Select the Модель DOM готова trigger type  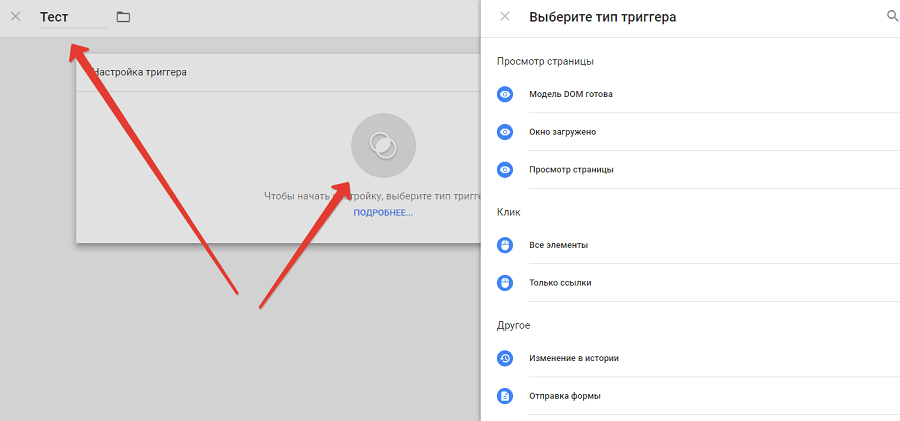[x=571, y=94]
